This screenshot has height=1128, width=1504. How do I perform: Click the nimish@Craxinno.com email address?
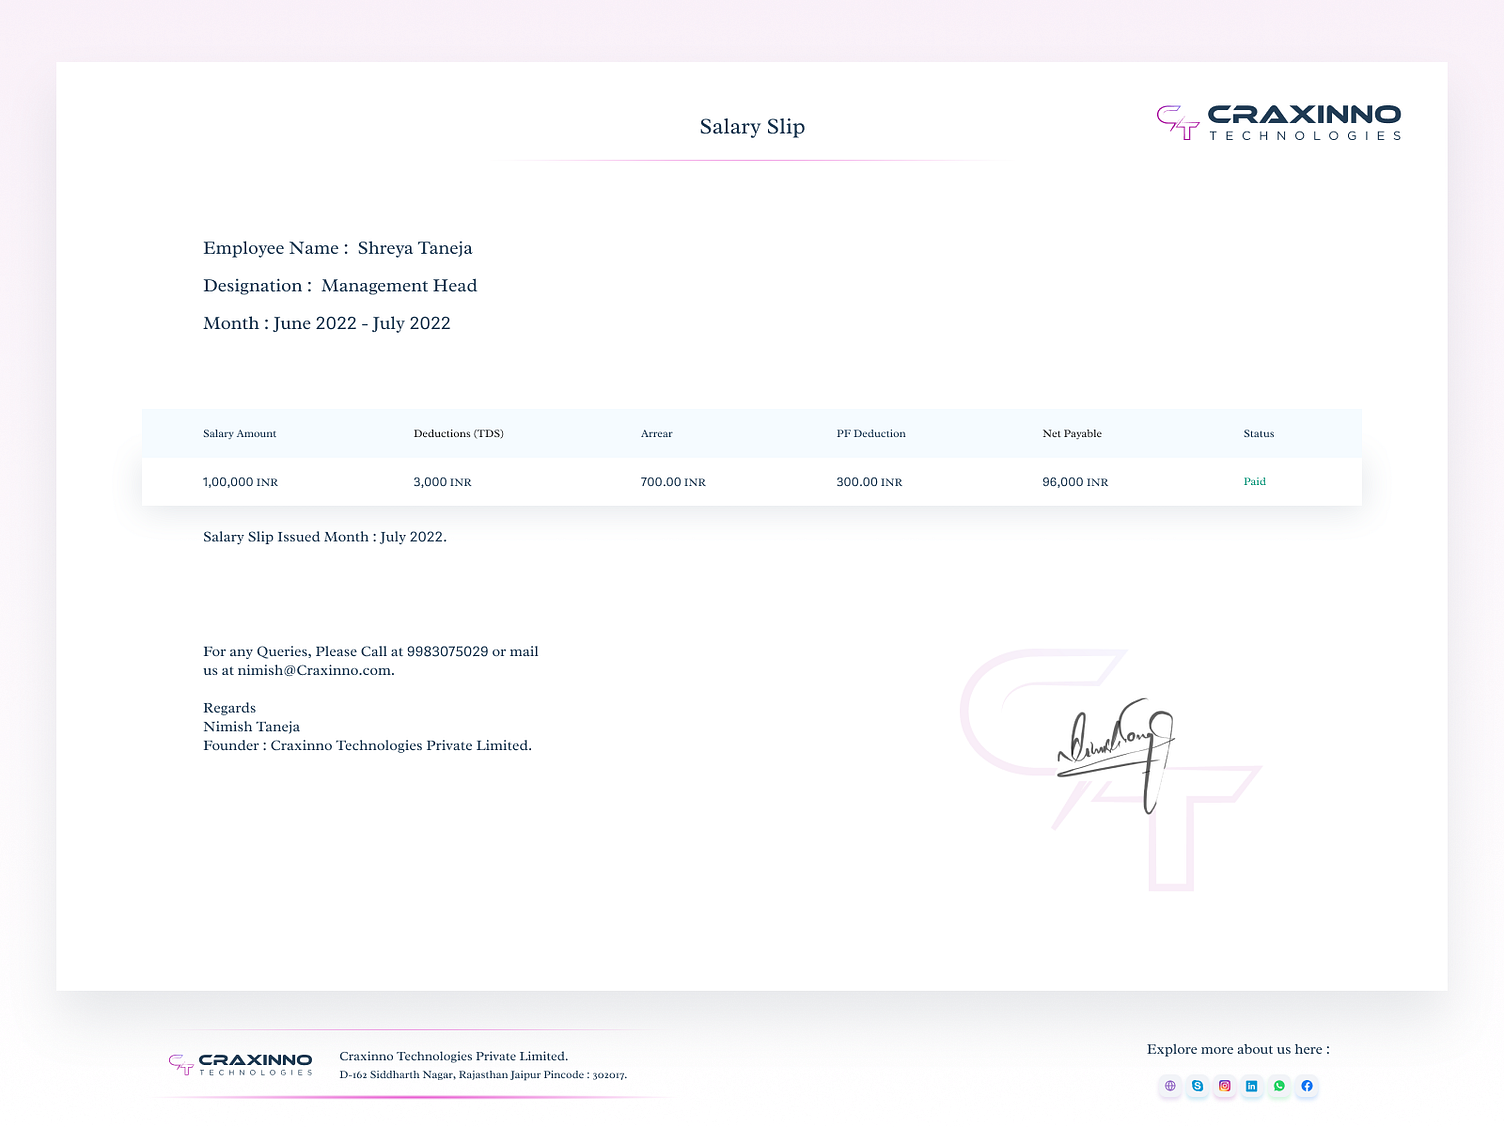316,671
